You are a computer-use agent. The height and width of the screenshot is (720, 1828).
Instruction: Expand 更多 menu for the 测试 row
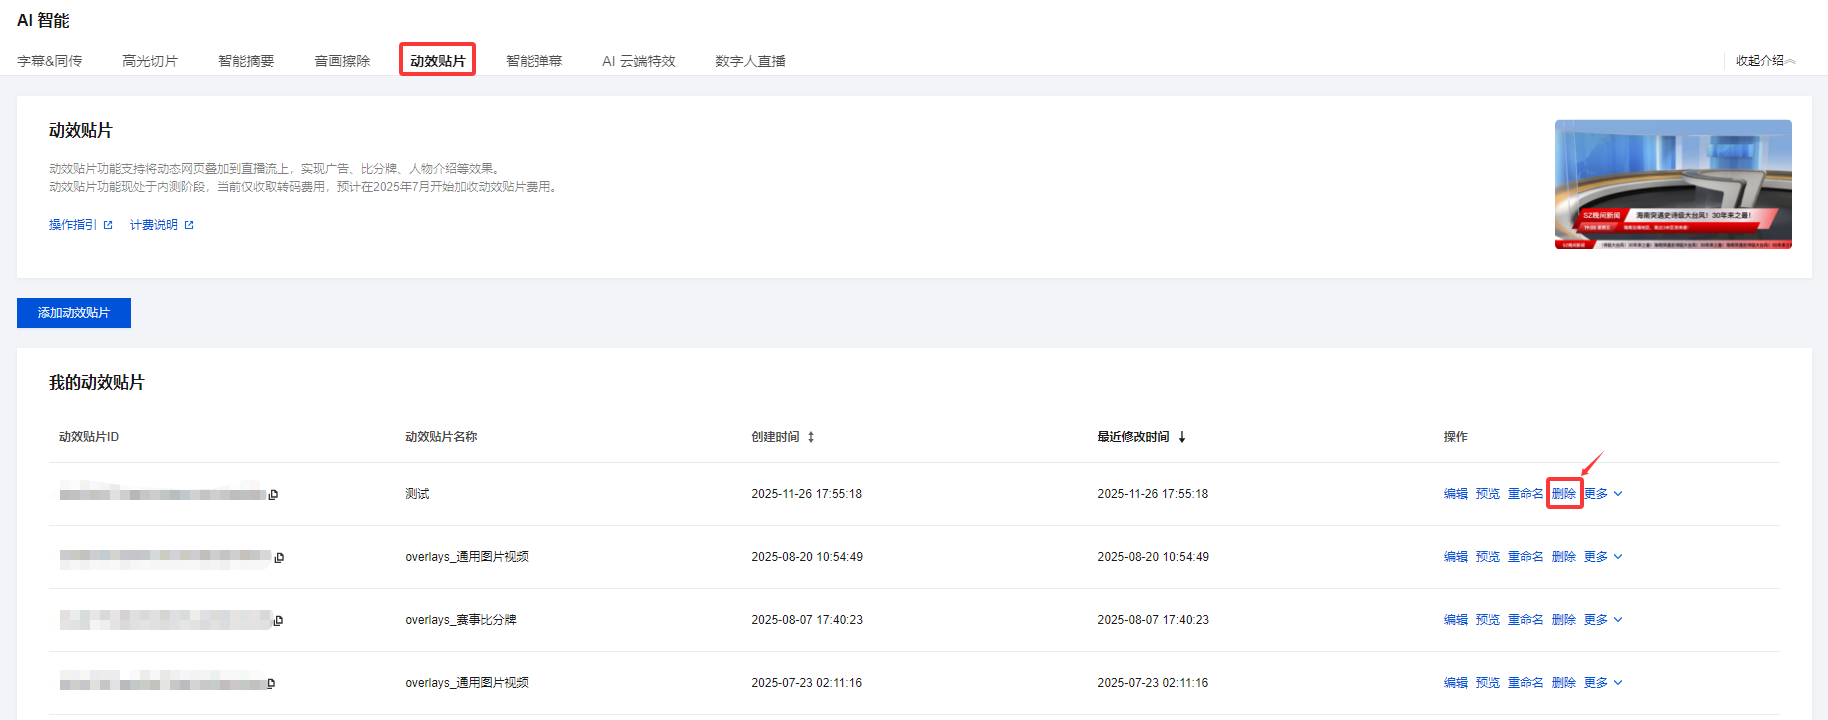[x=1602, y=494]
